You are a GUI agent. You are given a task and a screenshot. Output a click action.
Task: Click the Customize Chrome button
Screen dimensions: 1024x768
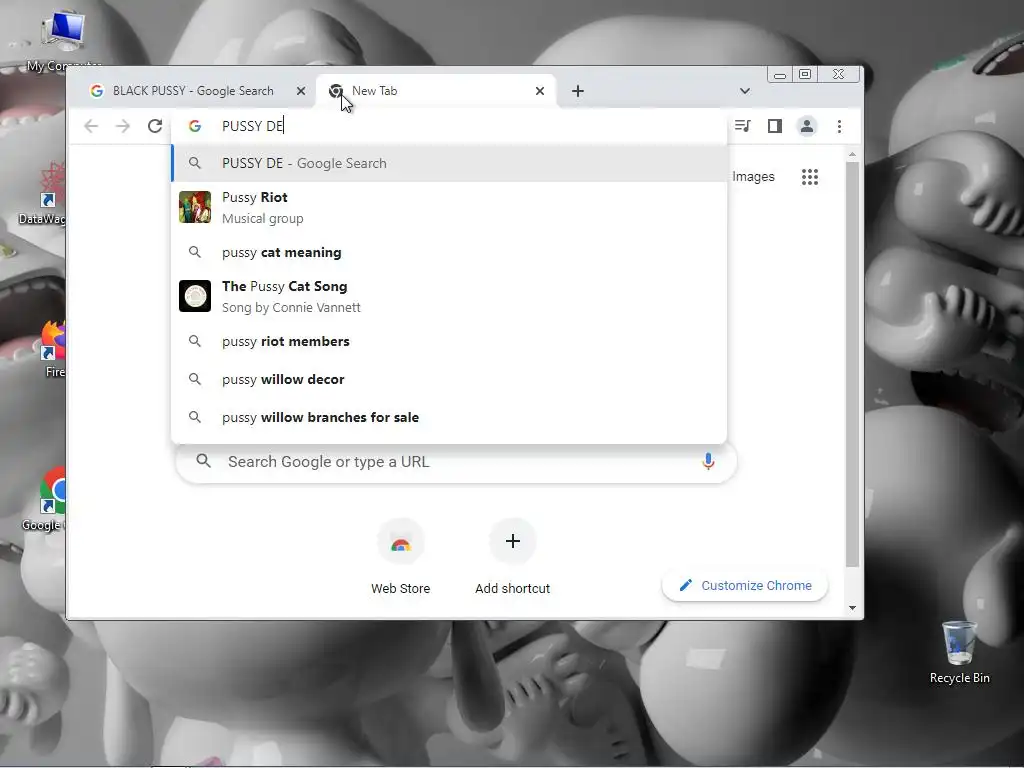[745, 585]
